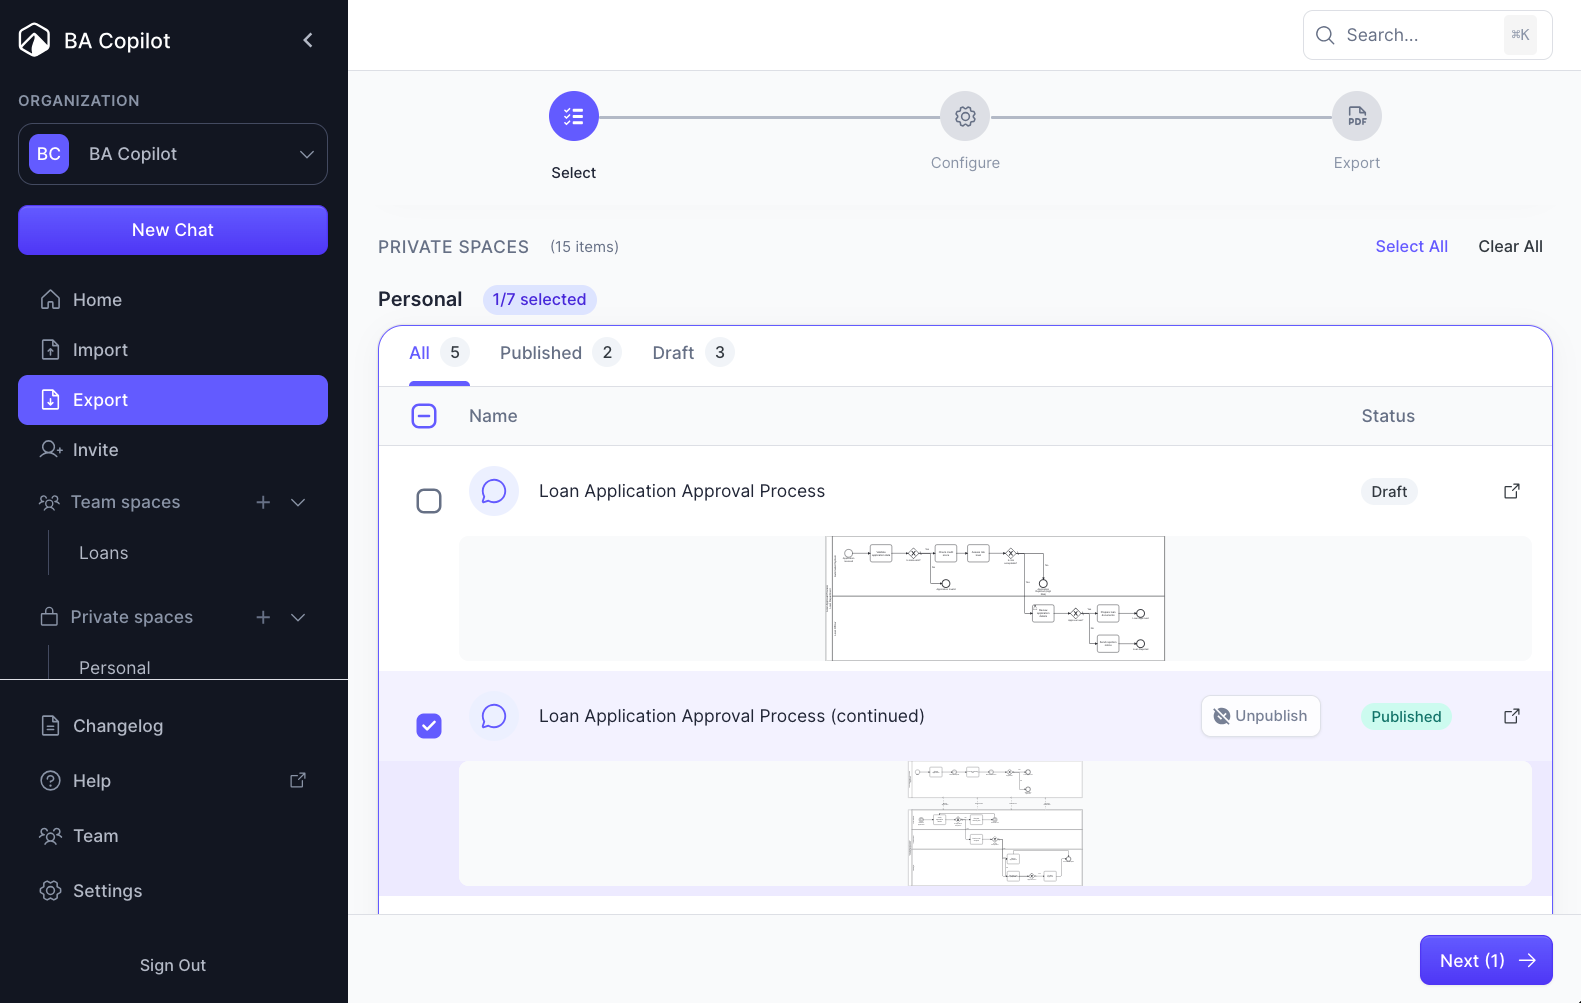Image resolution: width=1581 pixels, height=1003 pixels.
Task: Collapse the Team spaces section
Action: click(x=298, y=502)
